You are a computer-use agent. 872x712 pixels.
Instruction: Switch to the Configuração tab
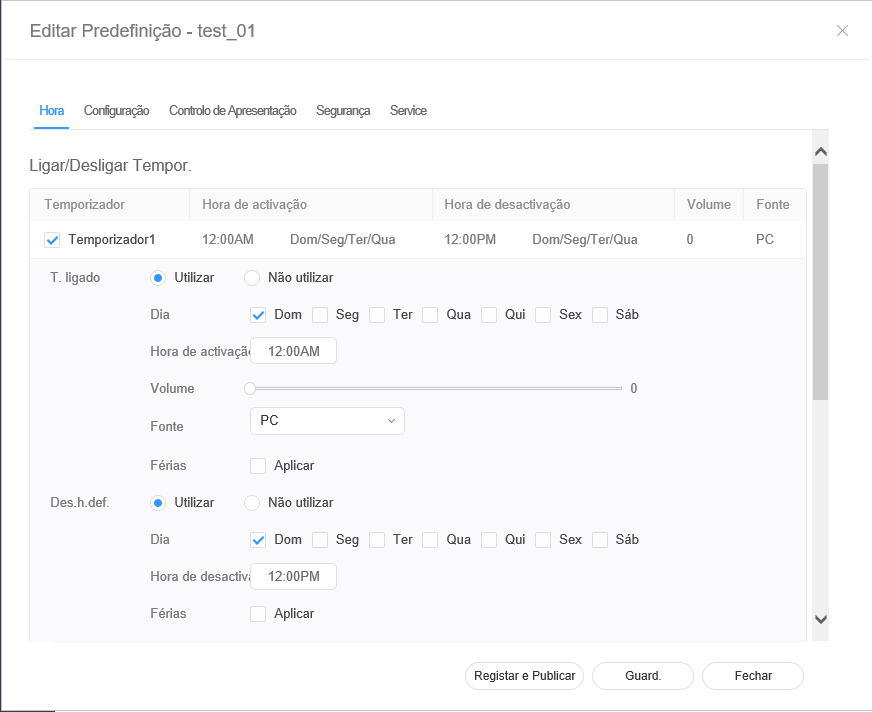[x=116, y=111]
